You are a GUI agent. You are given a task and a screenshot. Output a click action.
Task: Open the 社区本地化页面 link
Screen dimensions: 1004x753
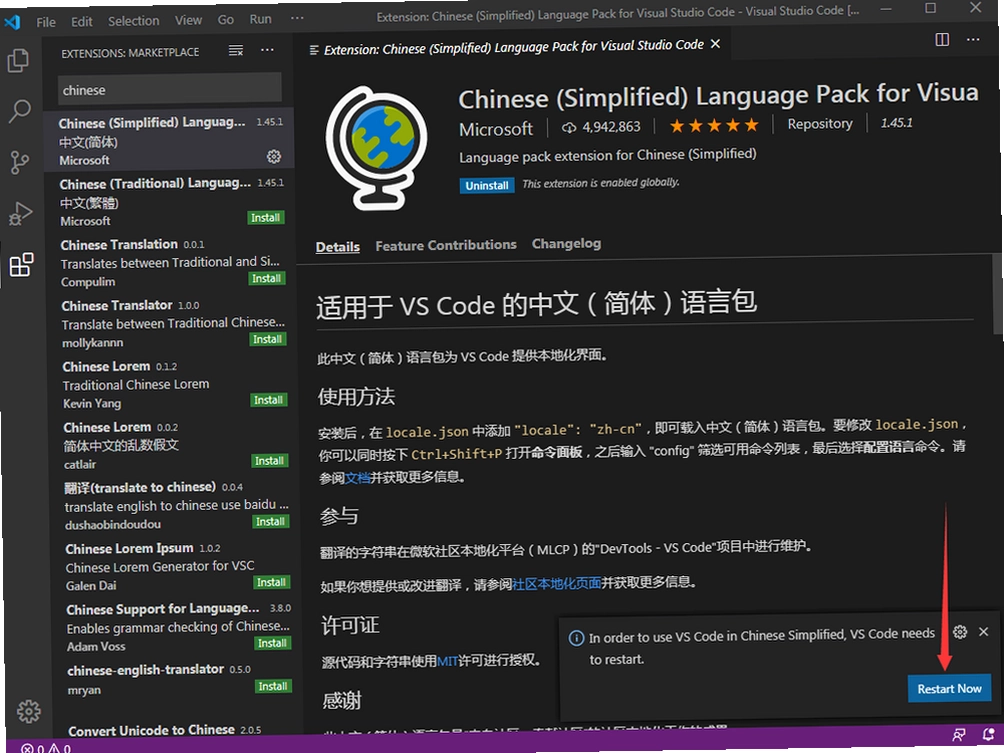[x=556, y=583]
